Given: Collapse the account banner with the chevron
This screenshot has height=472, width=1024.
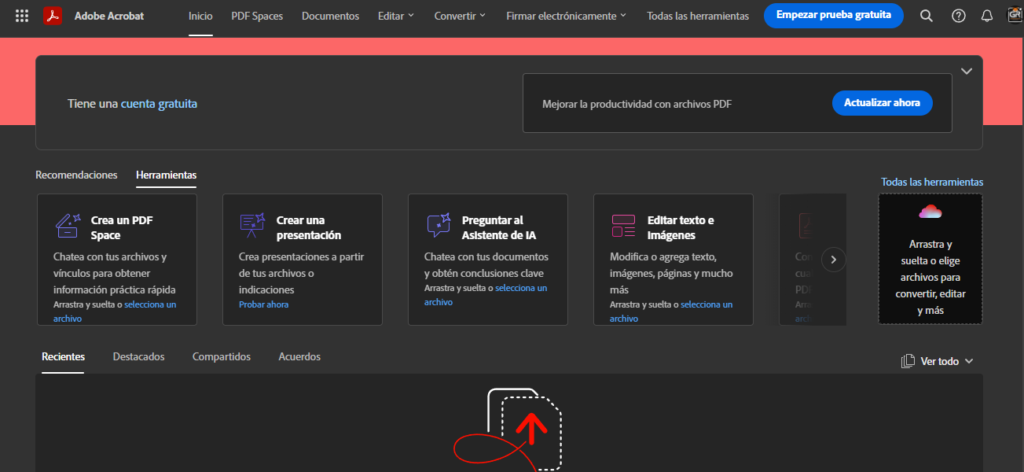Looking at the screenshot, I should coord(966,71).
